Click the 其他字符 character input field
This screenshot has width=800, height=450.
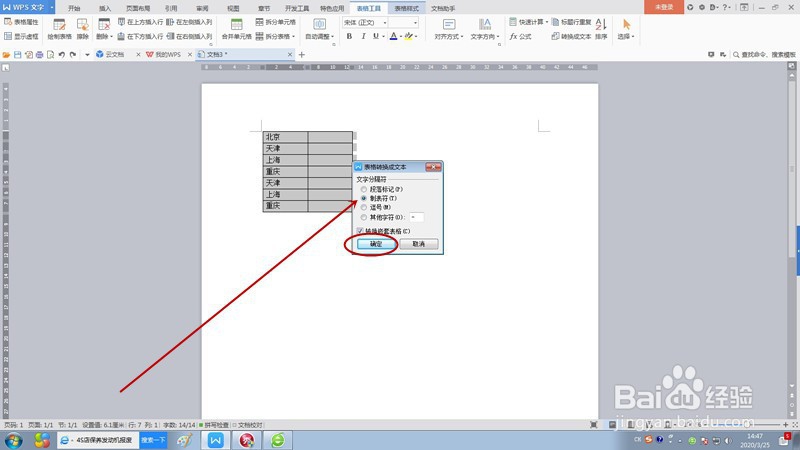[416, 217]
